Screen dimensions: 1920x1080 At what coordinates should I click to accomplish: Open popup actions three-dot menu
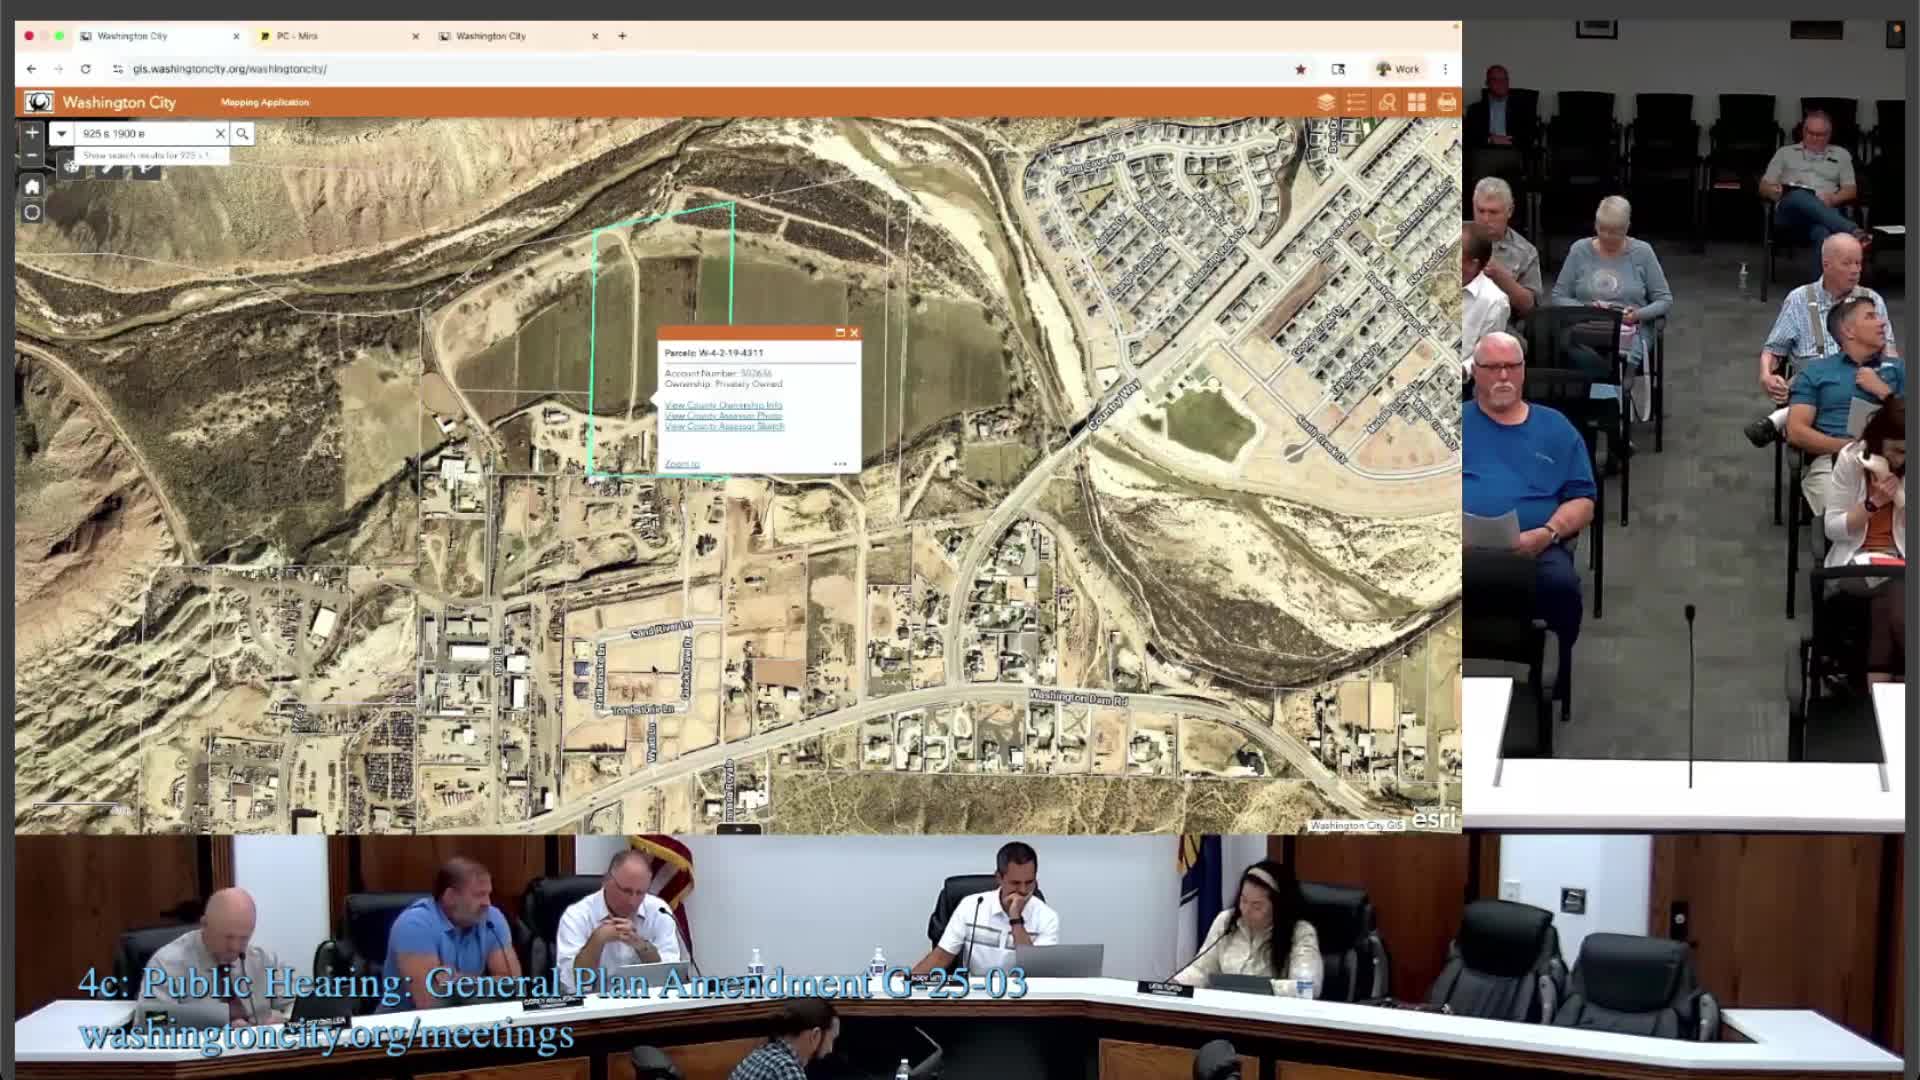(840, 464)
